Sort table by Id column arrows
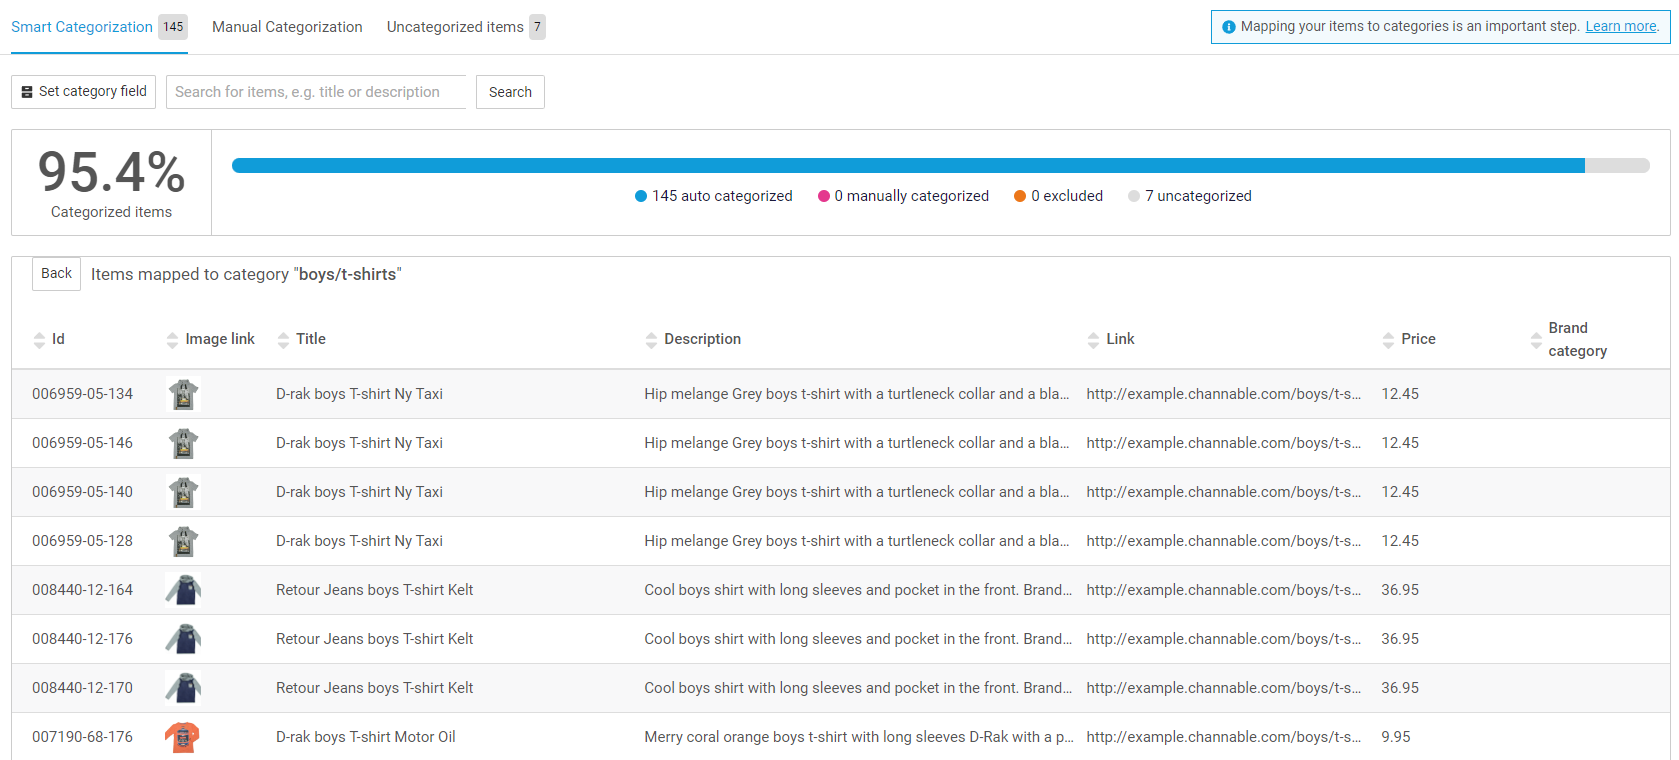Viewport: 1679px width, 760px height. 39,340
